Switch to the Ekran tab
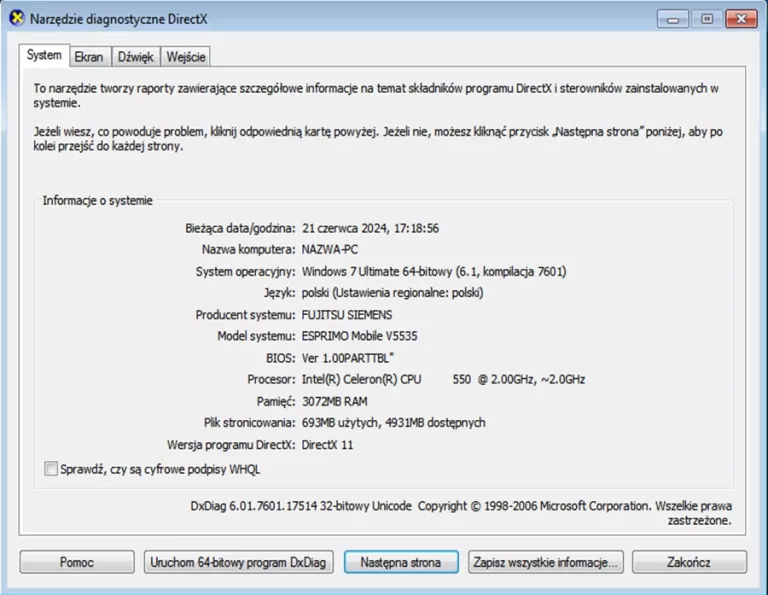The height and width of the screenshot is (595, 768). pos(88,57)
